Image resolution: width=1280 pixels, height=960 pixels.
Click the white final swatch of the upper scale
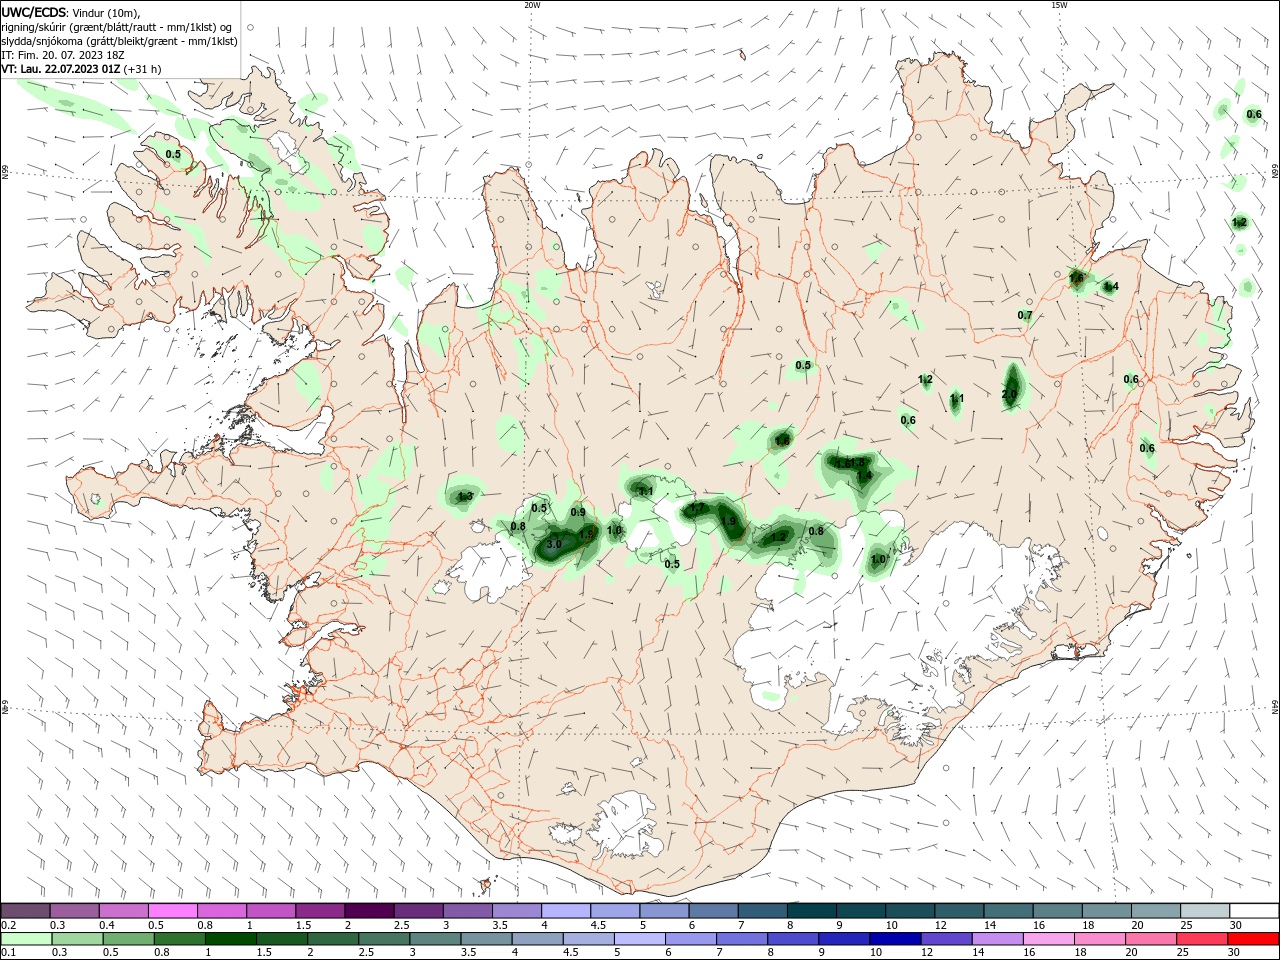tap(1253, 911)
